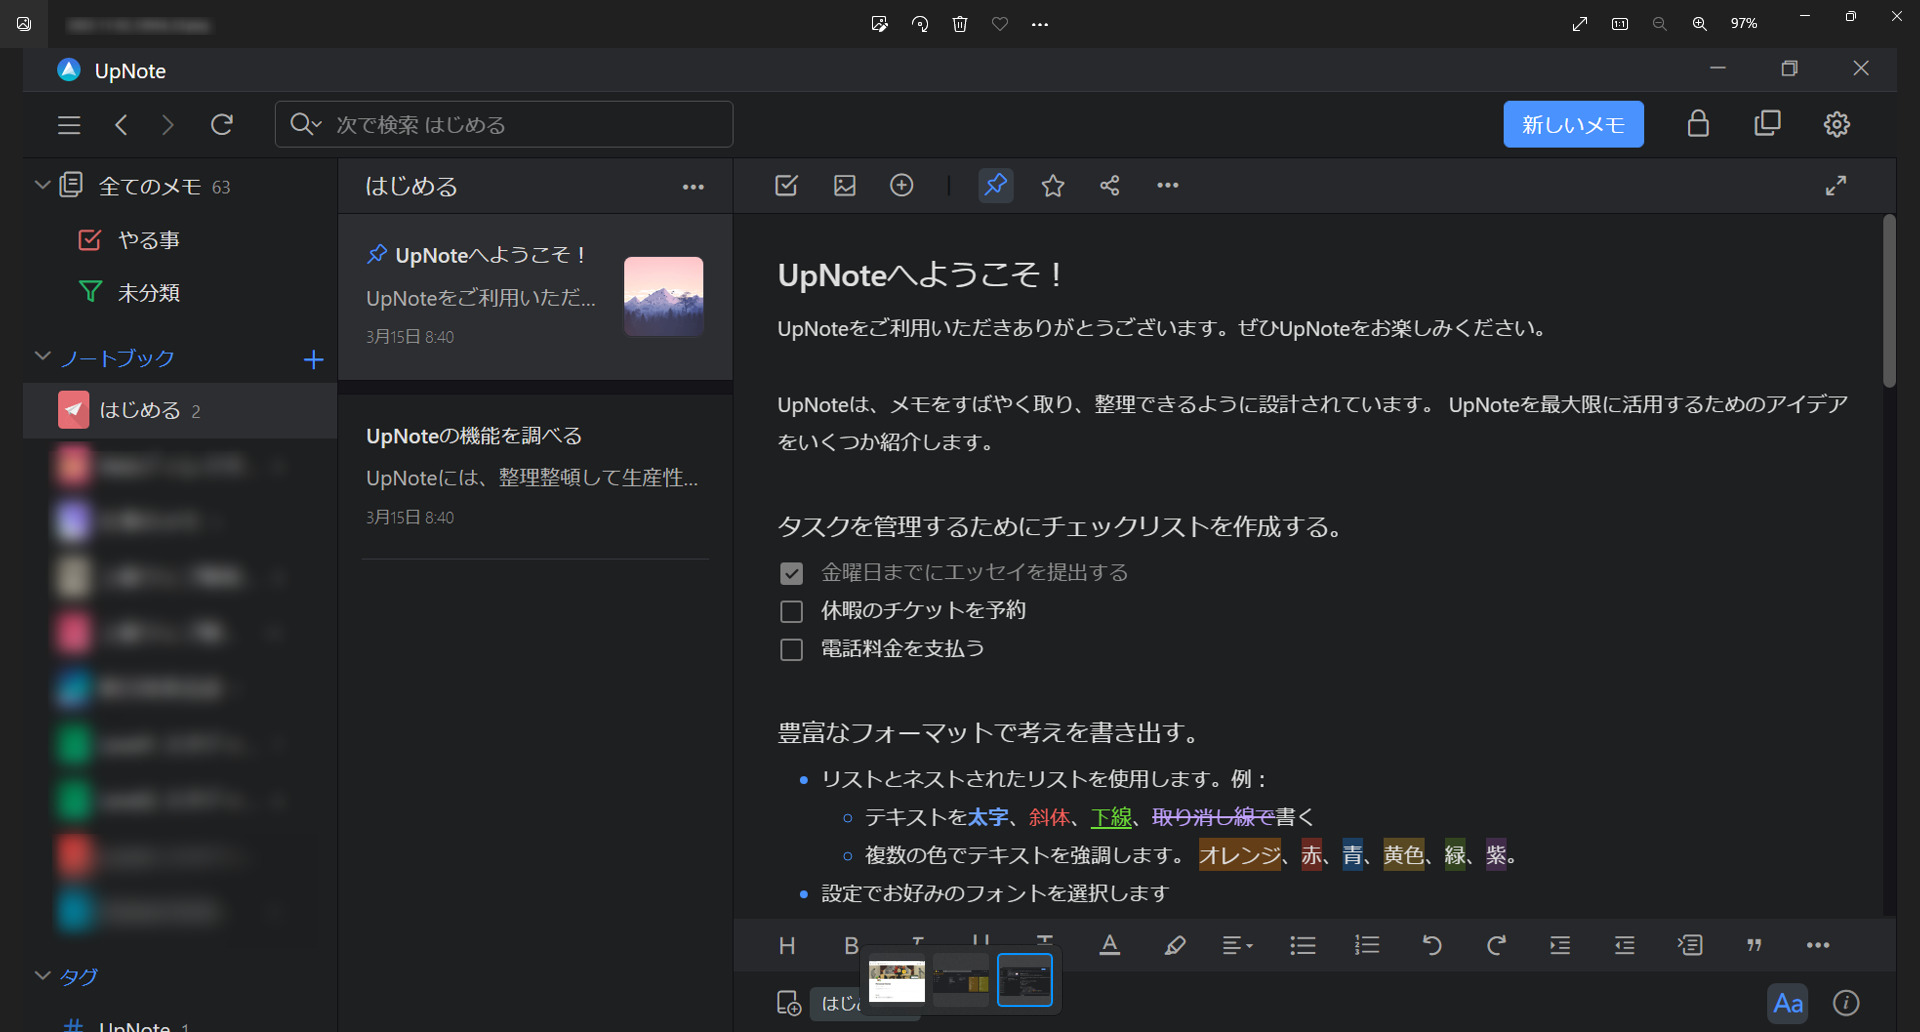The height and width of the screenshot is (1032, 1920).
Task: Click the sync refresh icon
Action: coord(222,124)
